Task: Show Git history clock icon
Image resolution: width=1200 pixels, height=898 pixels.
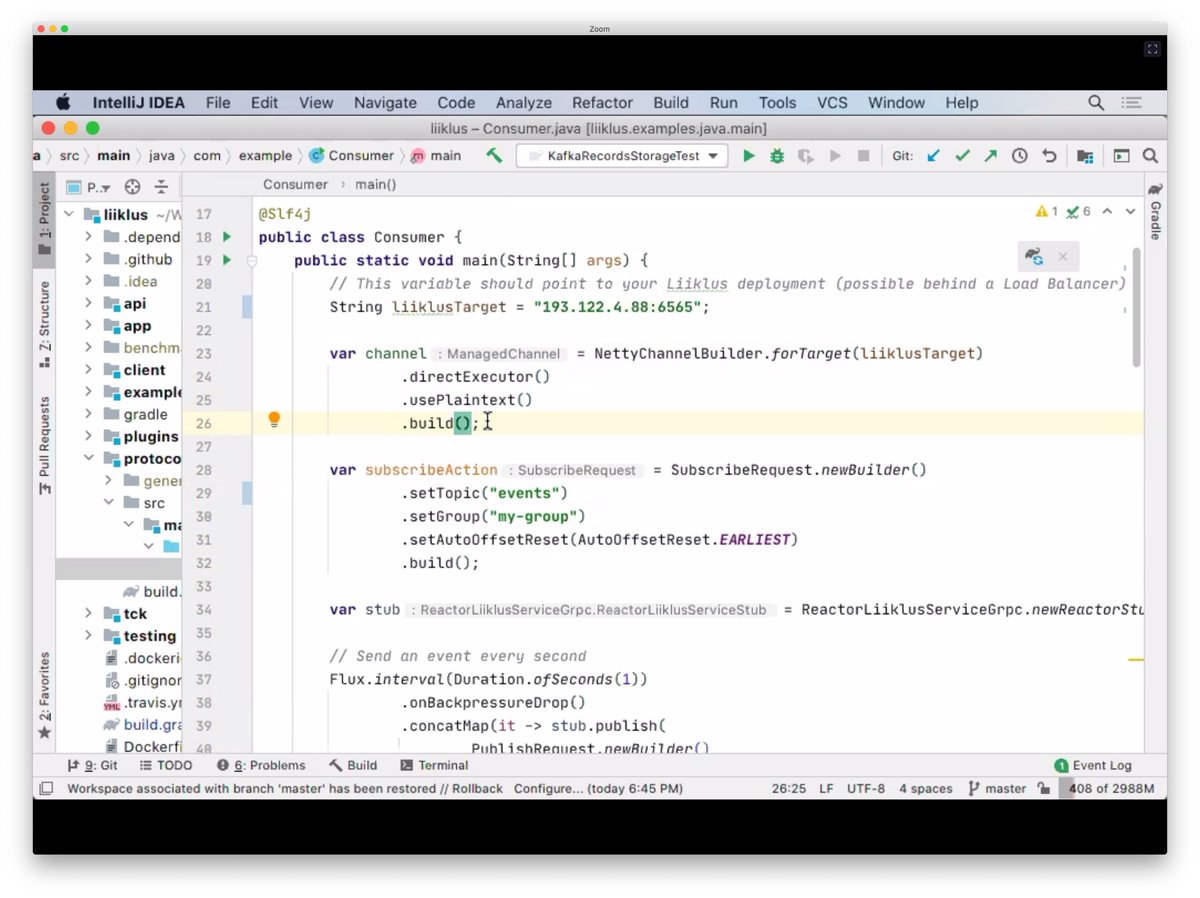Action: click(1019, 156)
